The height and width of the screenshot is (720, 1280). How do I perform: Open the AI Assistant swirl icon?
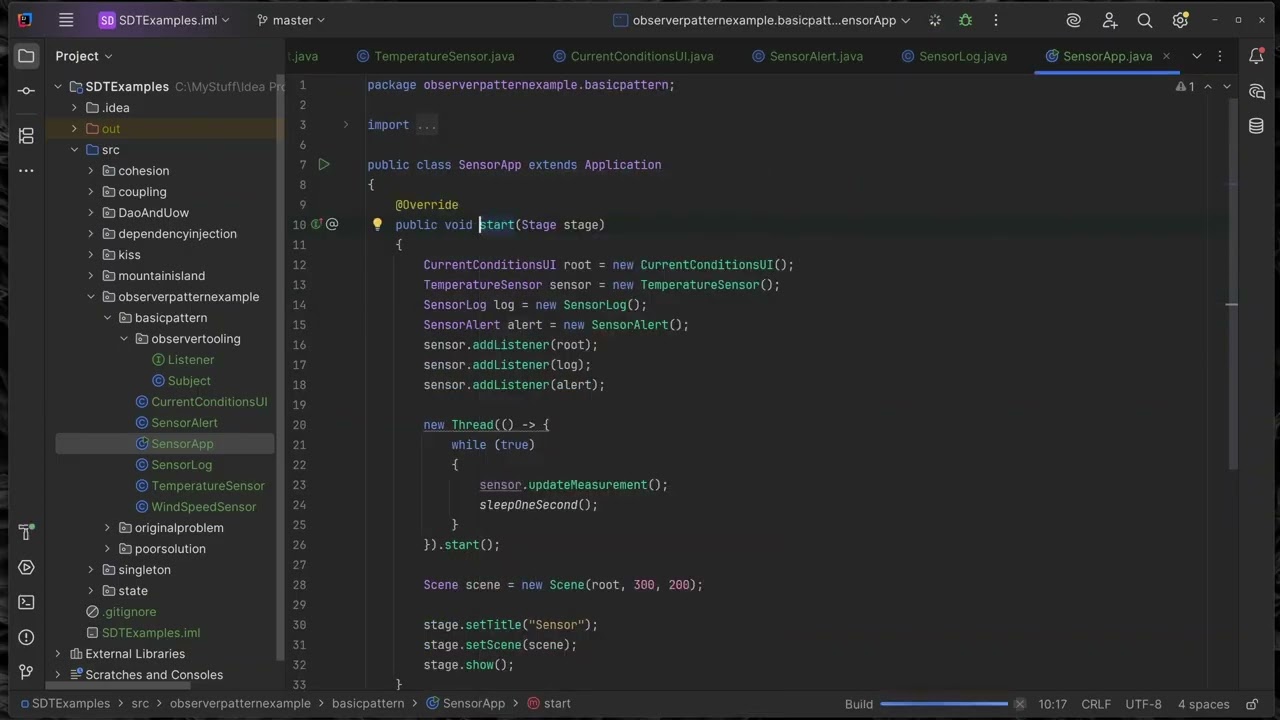click(1074, 20)
